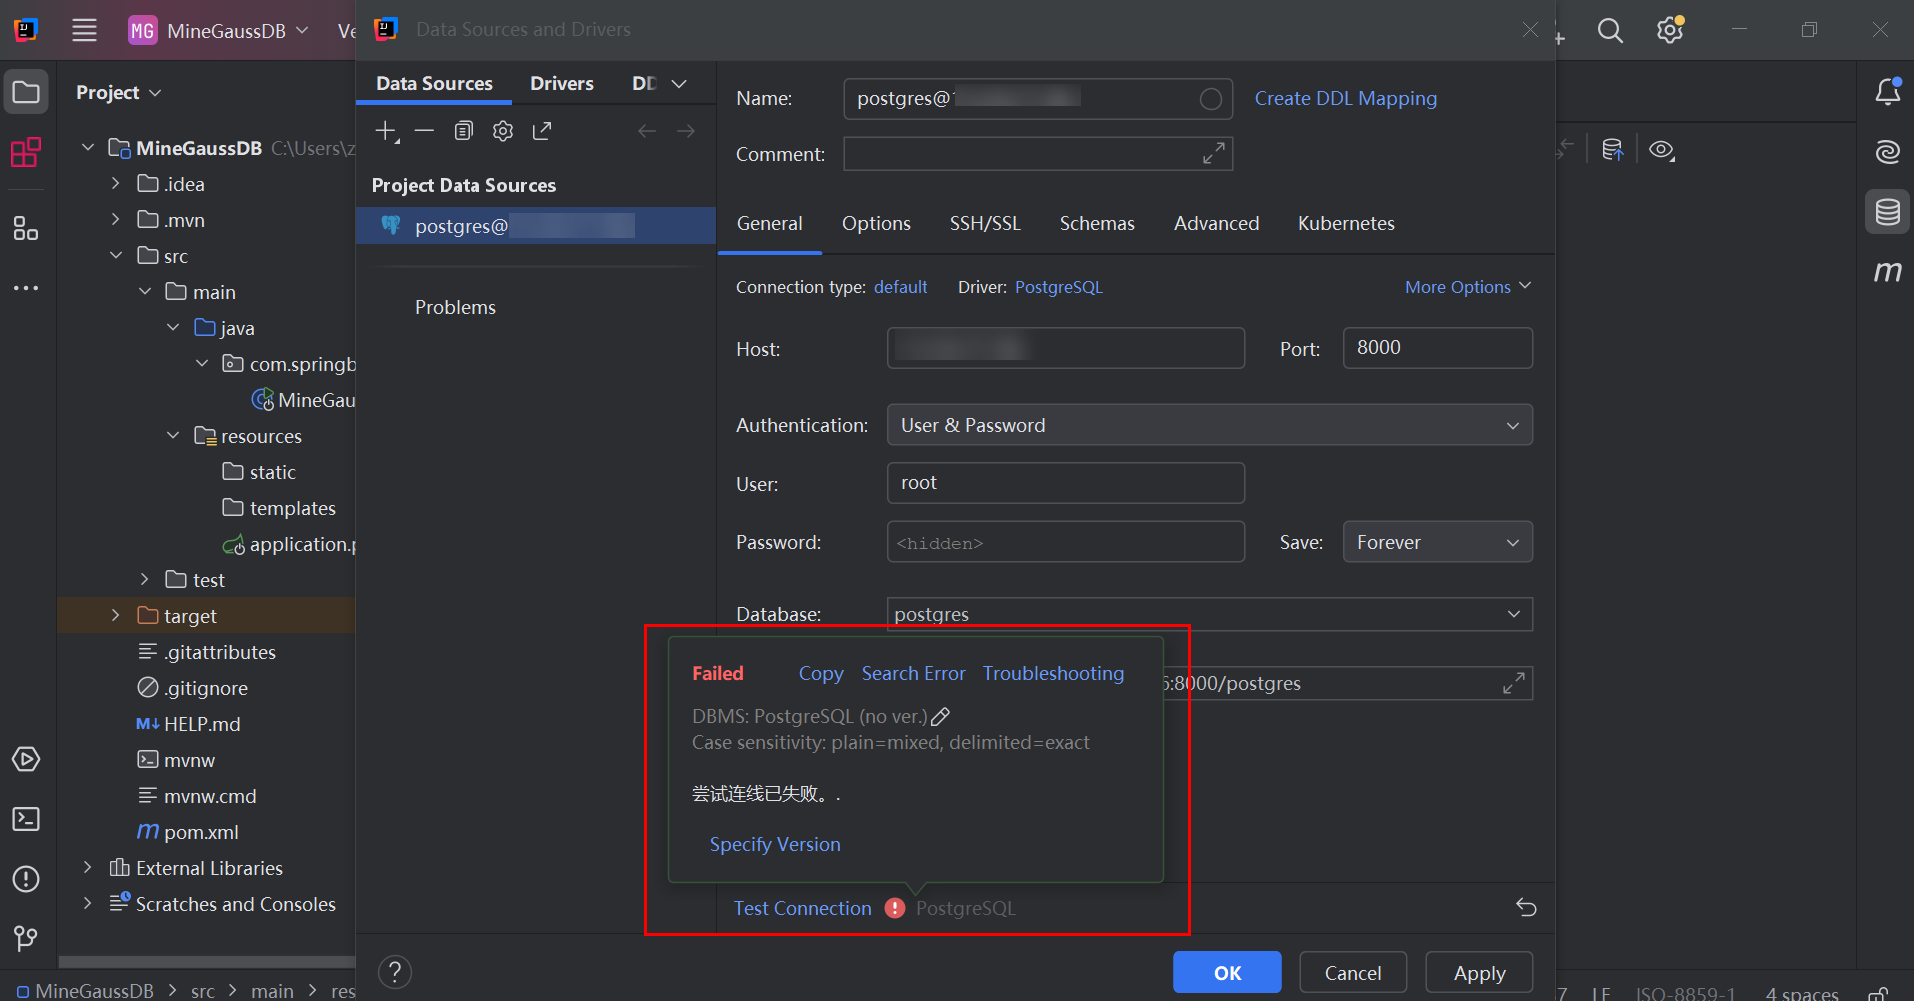The width and height of the screenshot is (1914, 1001).
Task: Open the Project view dropdown
Action: pos(119,92)
